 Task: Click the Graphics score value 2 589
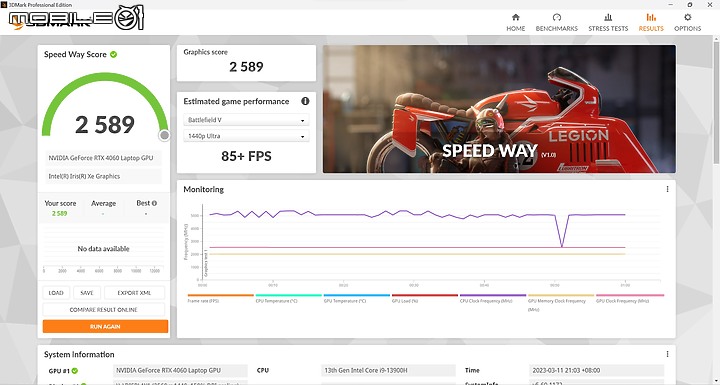(246, 67)
